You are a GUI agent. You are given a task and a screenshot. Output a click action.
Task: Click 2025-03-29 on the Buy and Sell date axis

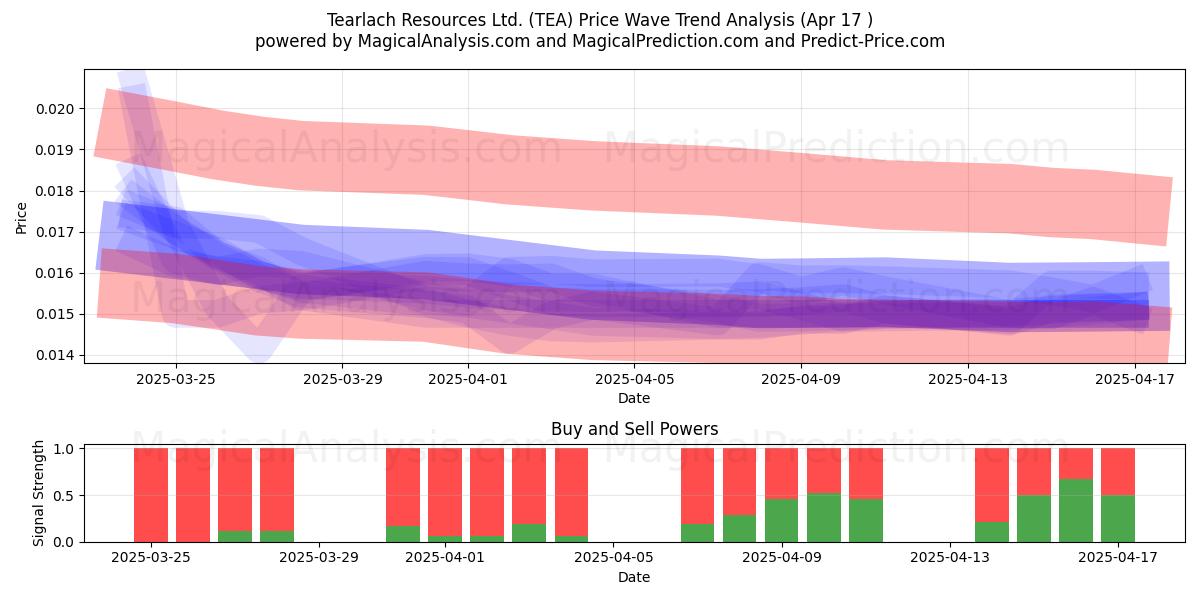[x=319, y=558]
